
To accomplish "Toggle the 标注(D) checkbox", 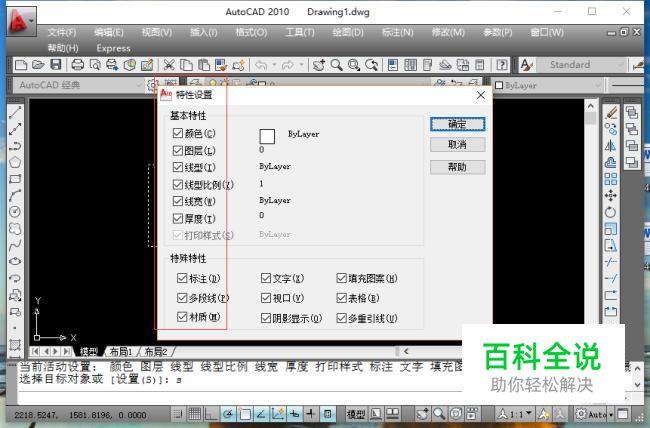I will click(182, 278).
